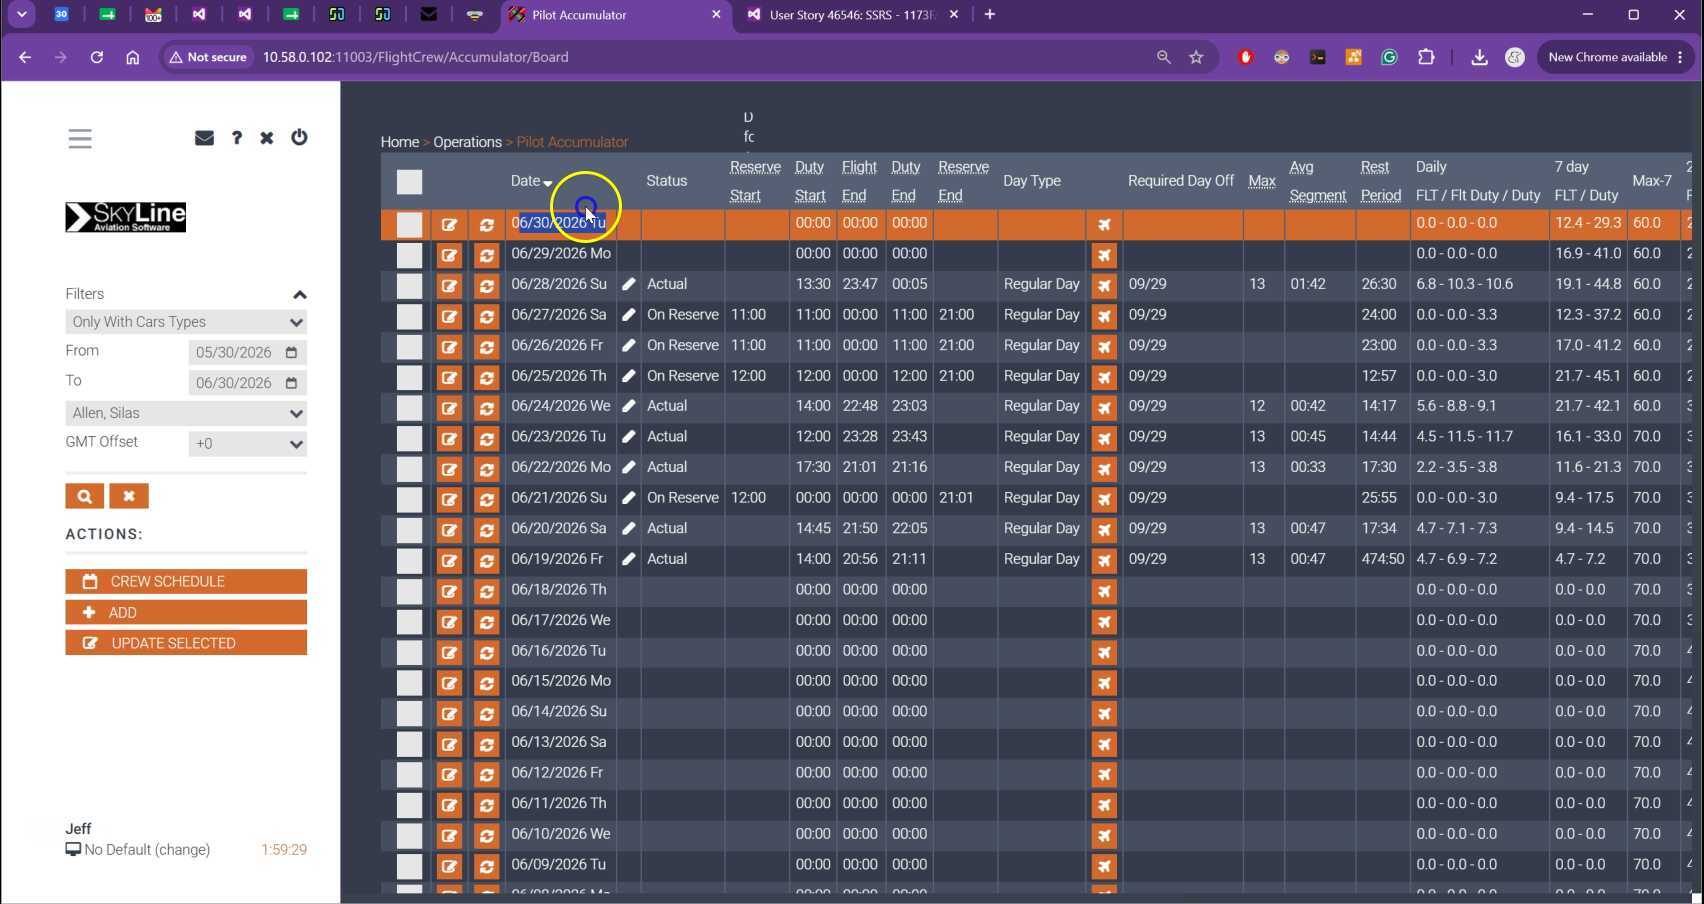Check the 06/30/2026 Tu row checkbox
This screenshot has width=1704, height=904.
point(409,225)
